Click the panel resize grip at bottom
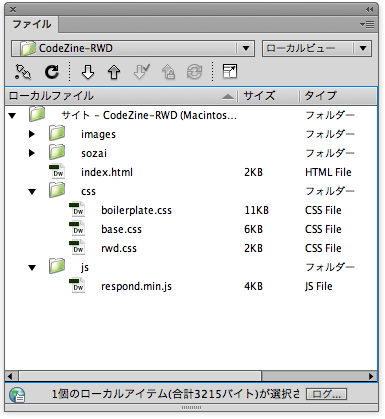The height and width of the screenshot is (419, 385). pos(191,407)
